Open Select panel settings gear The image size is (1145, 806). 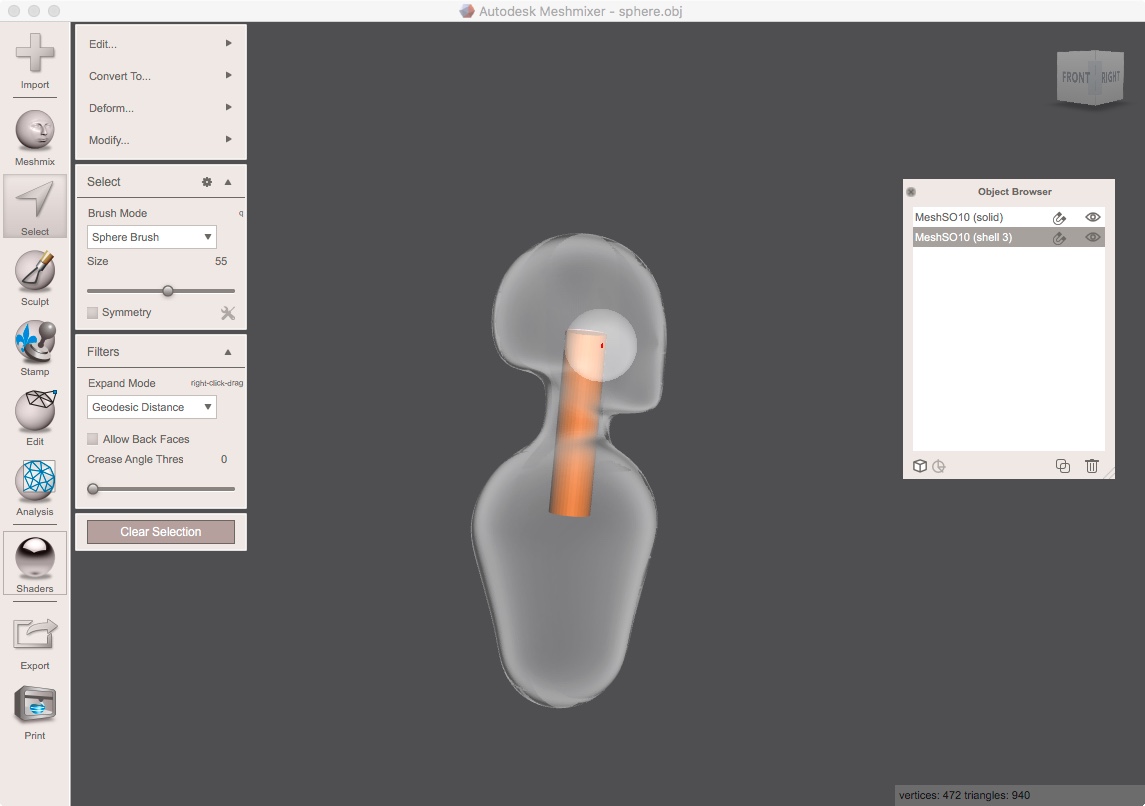coord(207,182)
